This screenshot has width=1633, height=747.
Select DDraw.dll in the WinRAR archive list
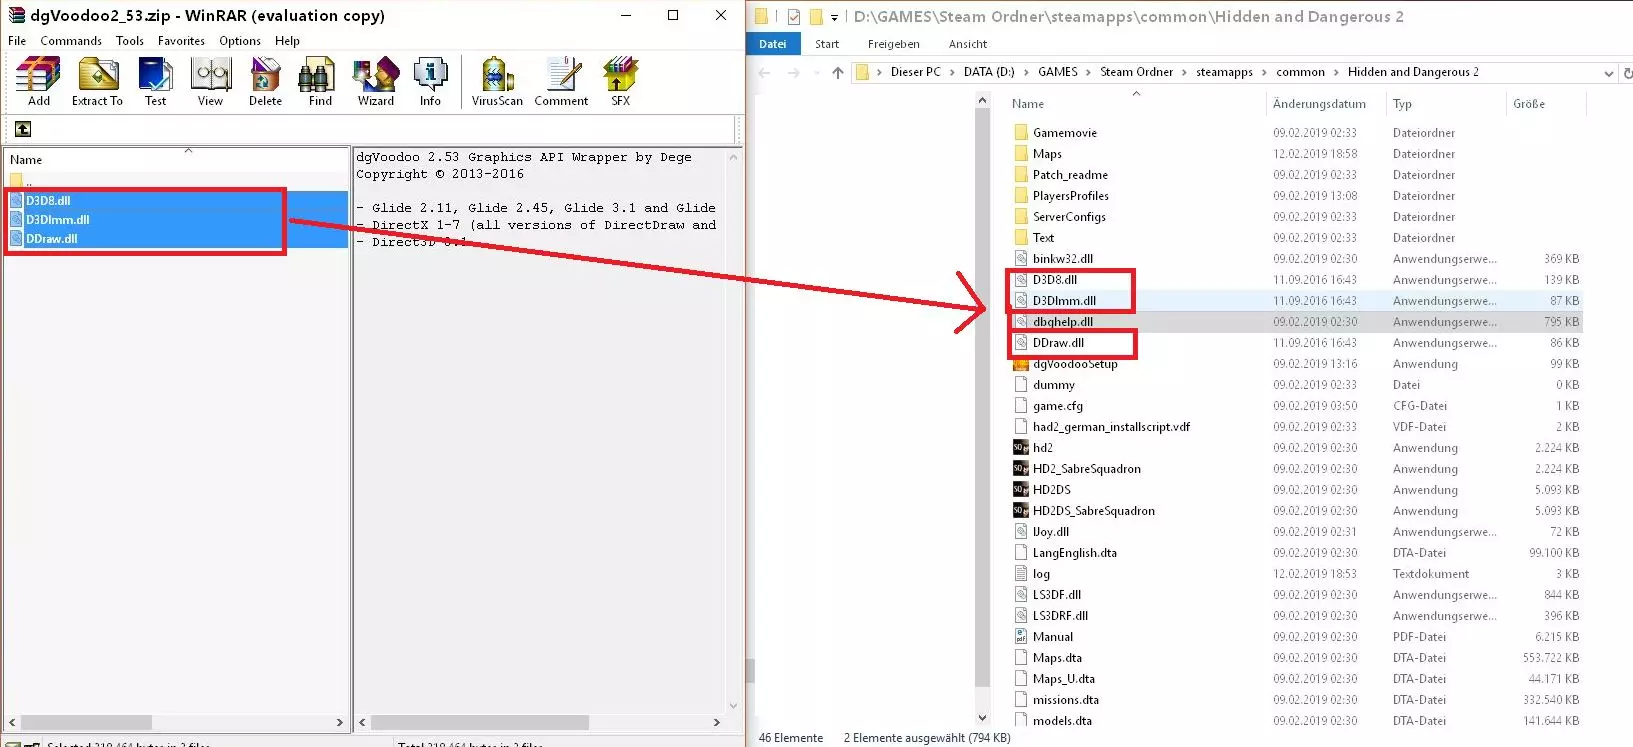[177, 239]
